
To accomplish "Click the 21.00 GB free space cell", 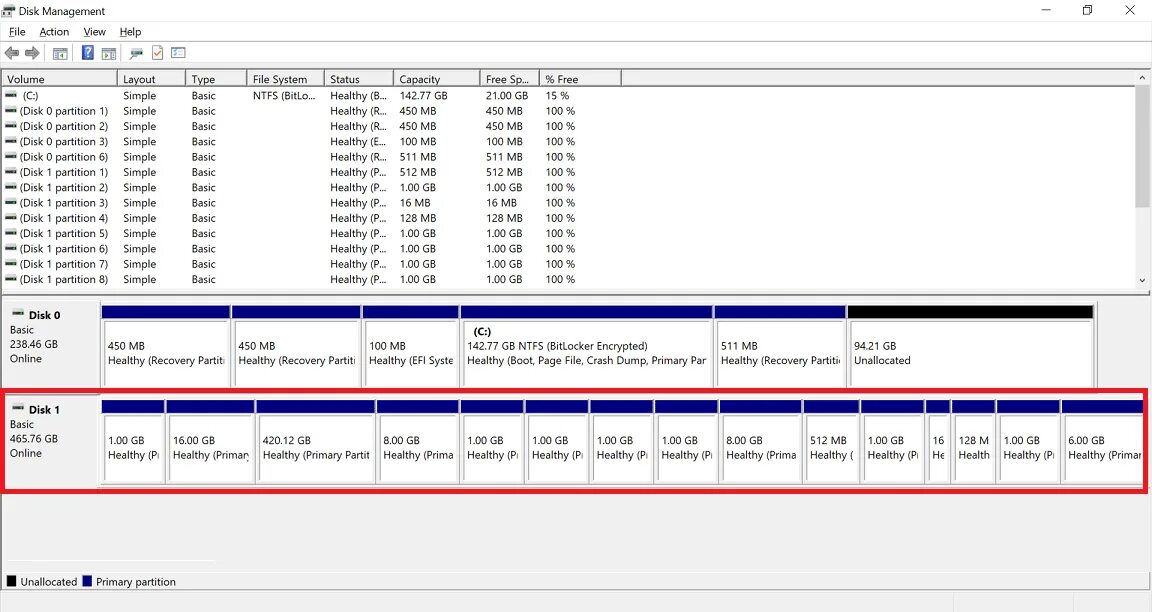I will click(x=507, y=96).
